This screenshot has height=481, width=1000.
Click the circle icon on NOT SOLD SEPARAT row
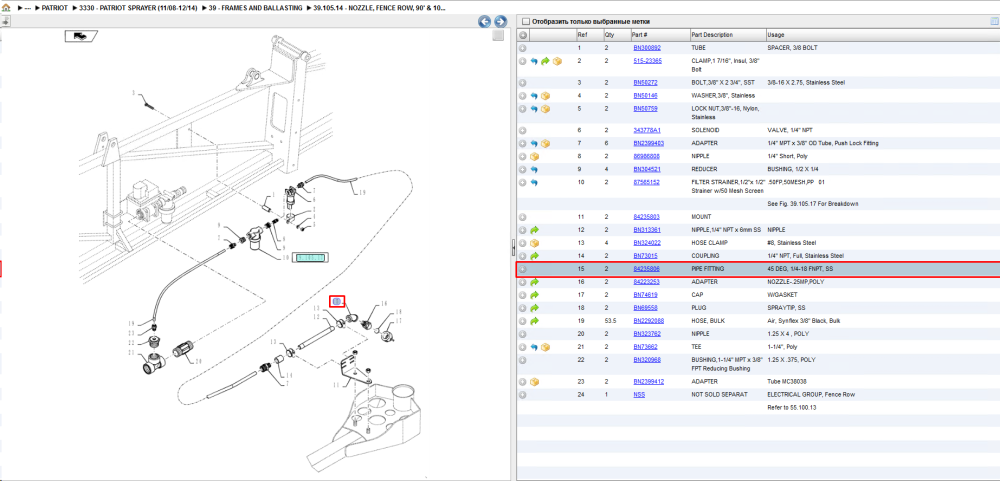click(522, 395)
